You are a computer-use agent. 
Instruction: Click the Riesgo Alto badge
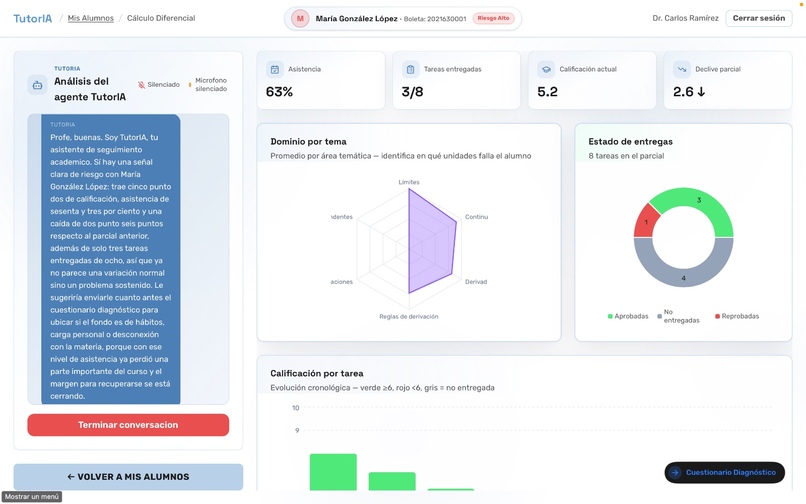[x=493, y=19]
